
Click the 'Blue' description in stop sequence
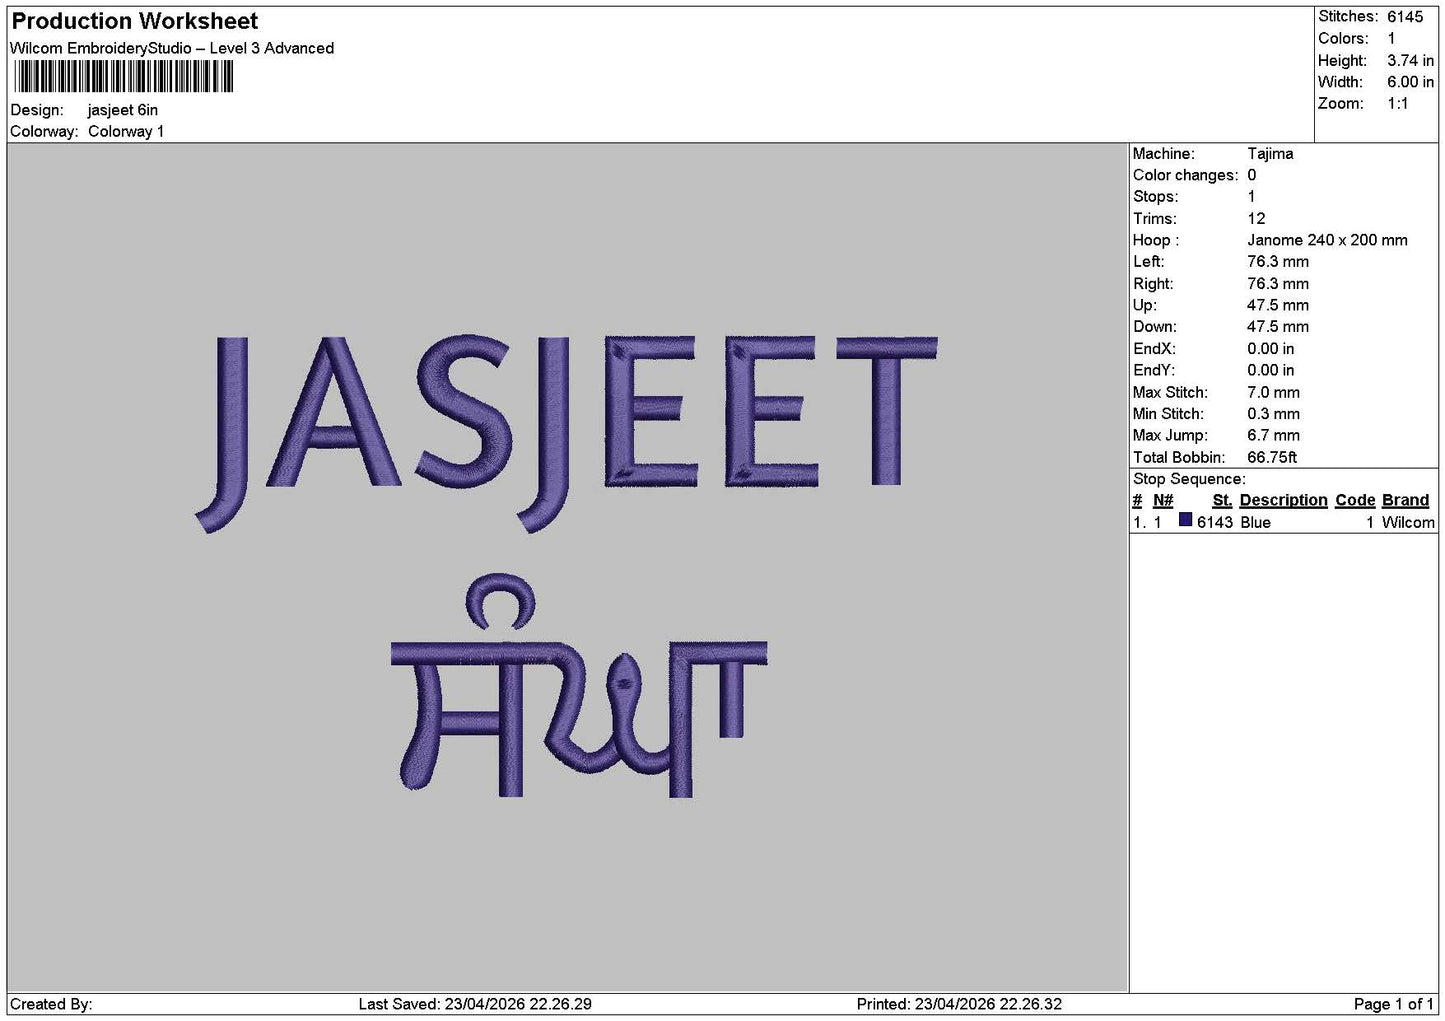click(x=1255, y=522)
